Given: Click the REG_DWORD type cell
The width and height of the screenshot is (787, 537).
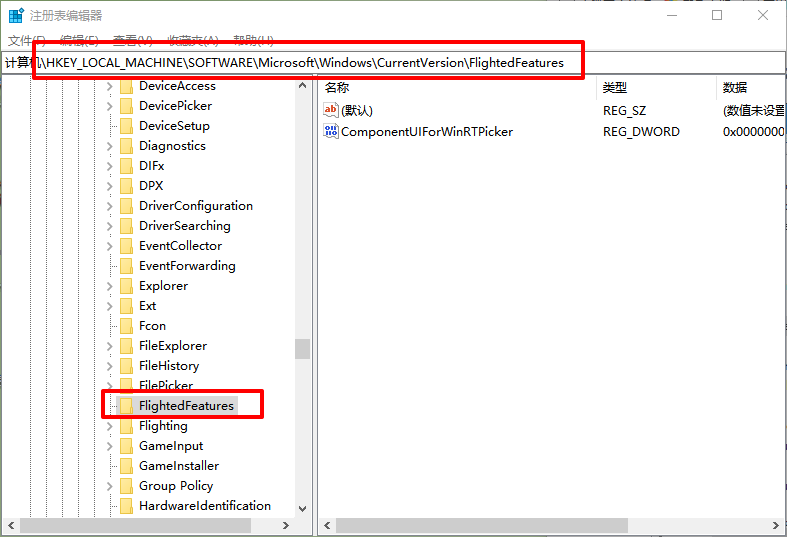Looking at the screenshot, I should (x=641, y=131).
